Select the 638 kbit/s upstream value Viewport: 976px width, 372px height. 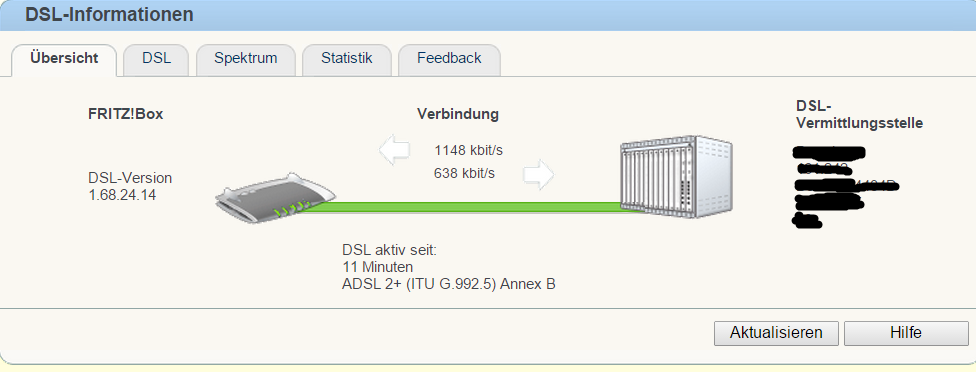pos(464,174)
